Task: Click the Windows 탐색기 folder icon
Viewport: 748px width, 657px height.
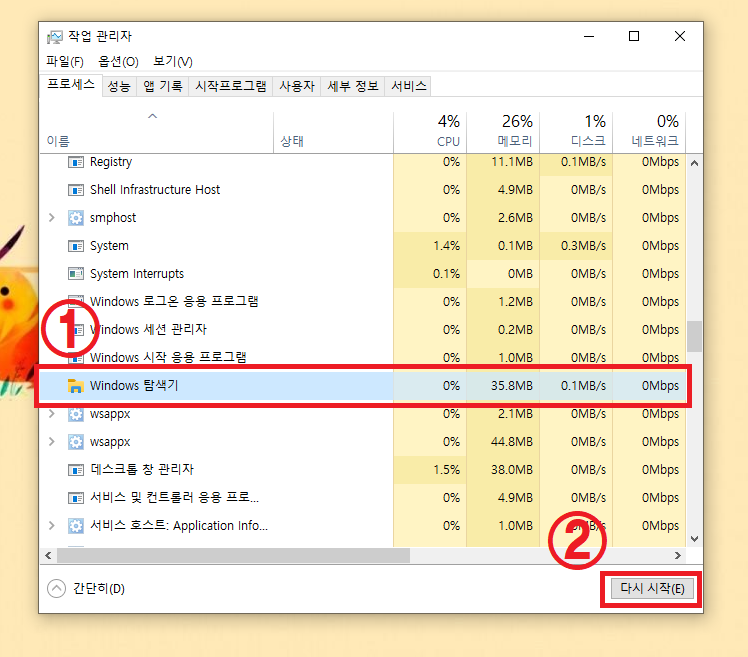Action: pyautogui.click(x=76, y=386)
